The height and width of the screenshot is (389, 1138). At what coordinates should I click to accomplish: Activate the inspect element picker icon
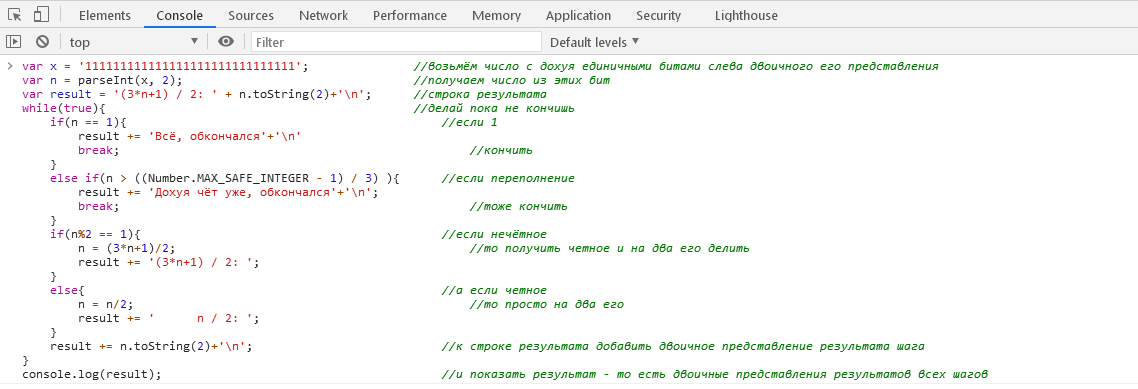coord(15,15)
